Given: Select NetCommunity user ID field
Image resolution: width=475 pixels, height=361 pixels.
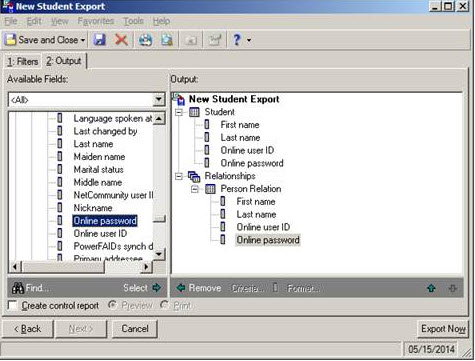Looking at the screenshot, I should (113, 195).
